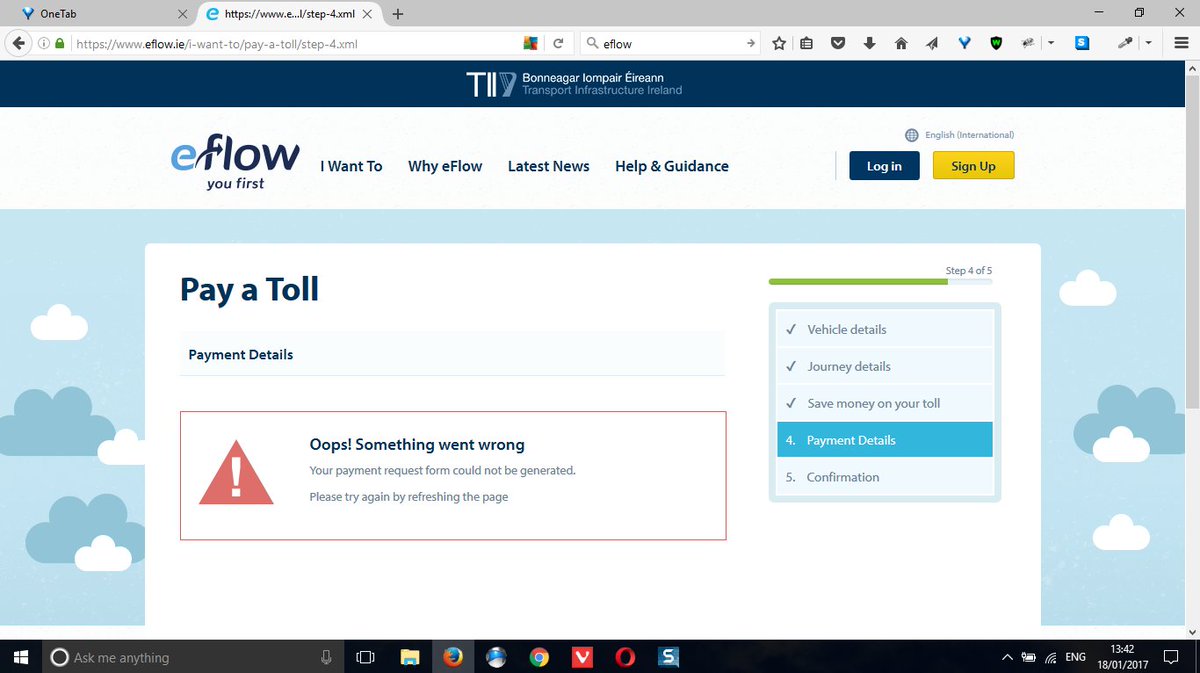Click the colorful extension icon in address bar
This screenshot has height=673, width=1200.
pos(532,44)
